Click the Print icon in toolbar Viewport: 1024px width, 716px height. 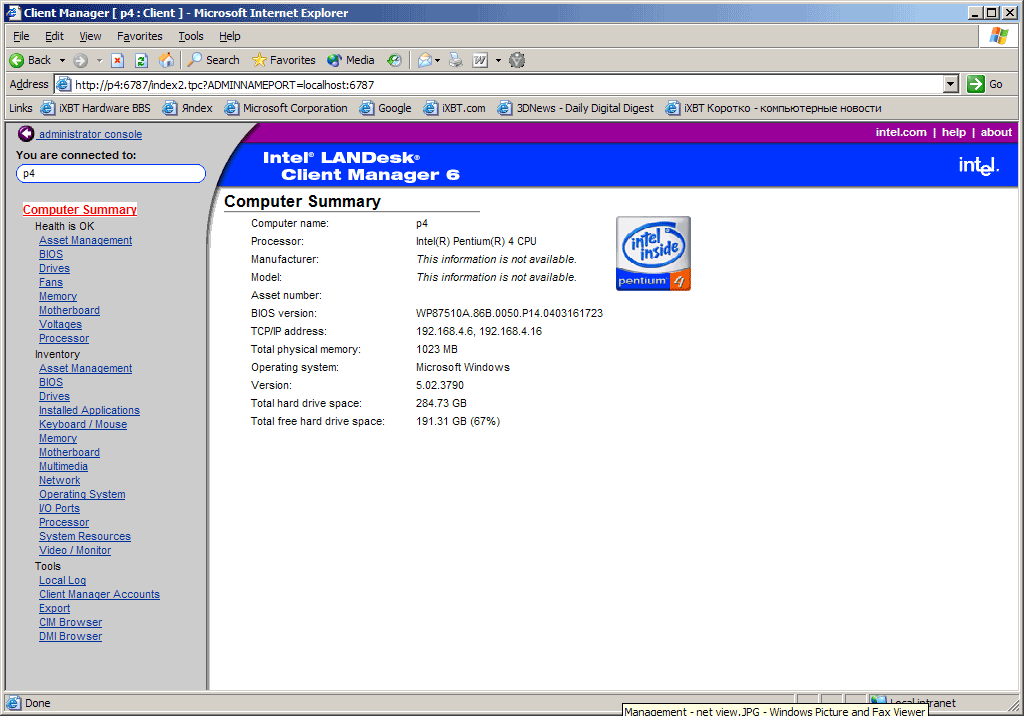456,60
